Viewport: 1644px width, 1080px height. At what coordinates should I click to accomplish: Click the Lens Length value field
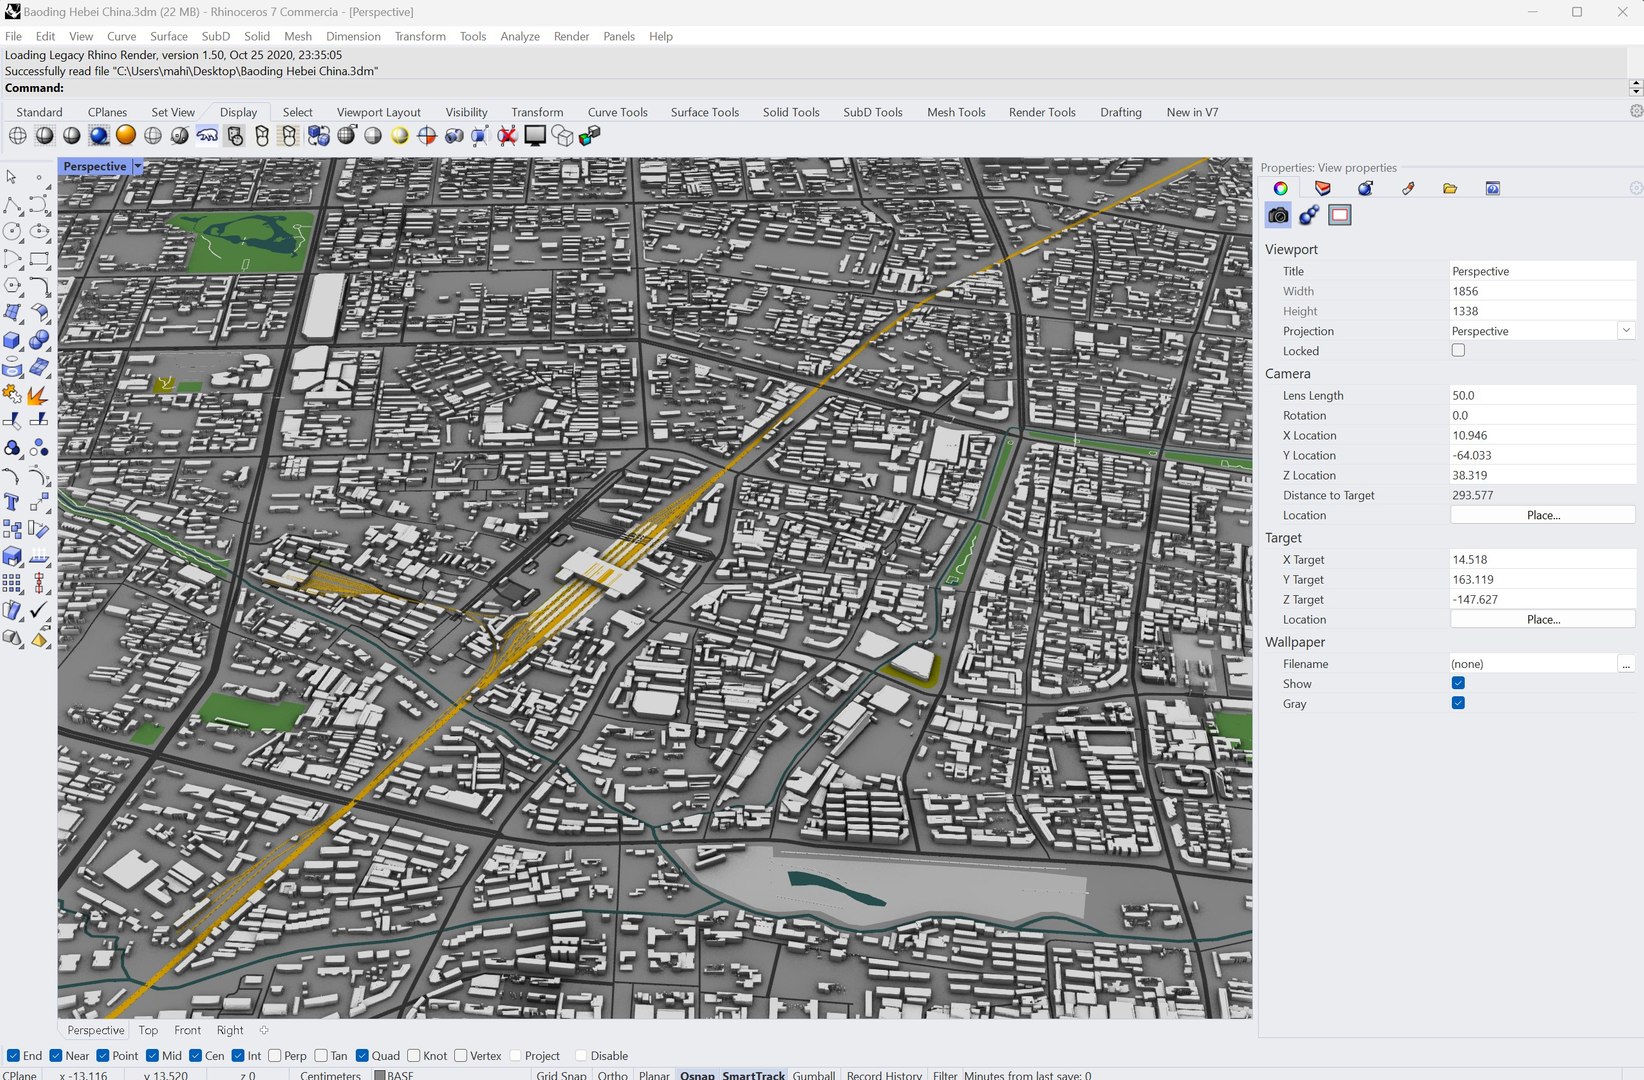pyautogui.click(x=1543, y=395)
